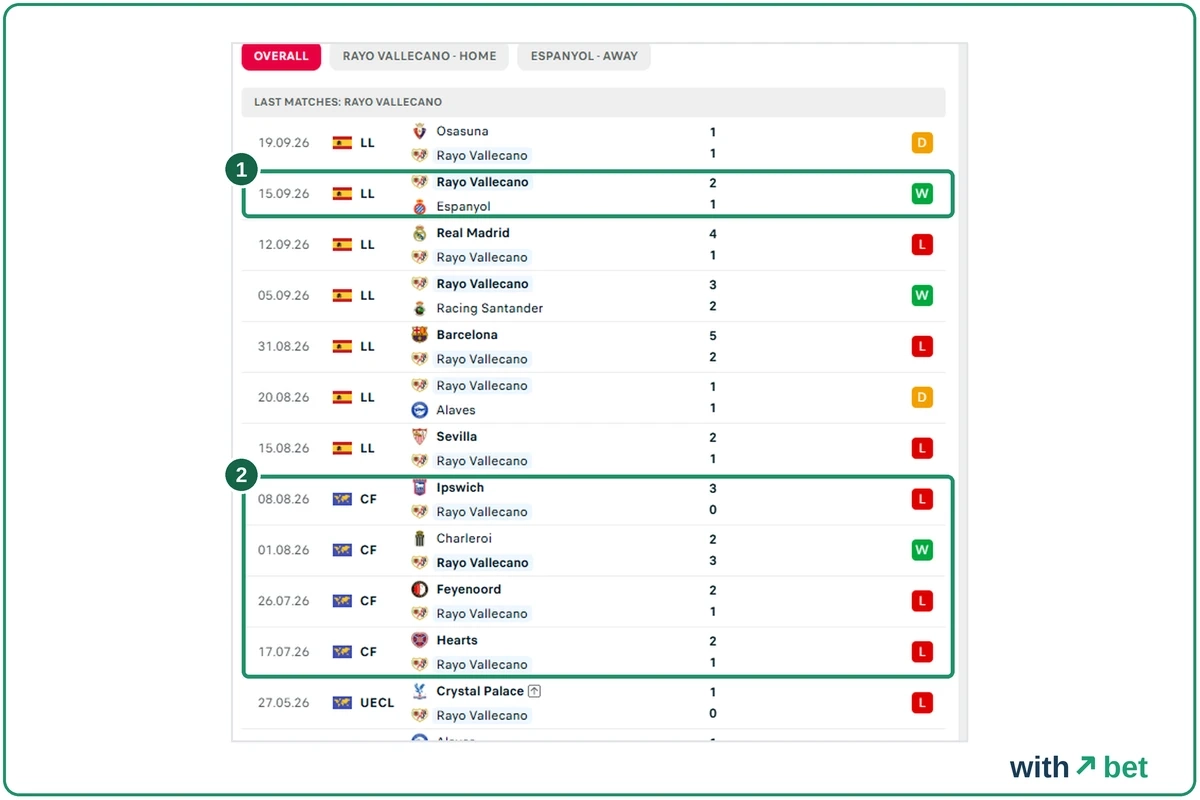Image resolution: width=1200 pixels, height=800 pixels.
Task: Open the Hearts team name link
Action: tap(457, 640)
